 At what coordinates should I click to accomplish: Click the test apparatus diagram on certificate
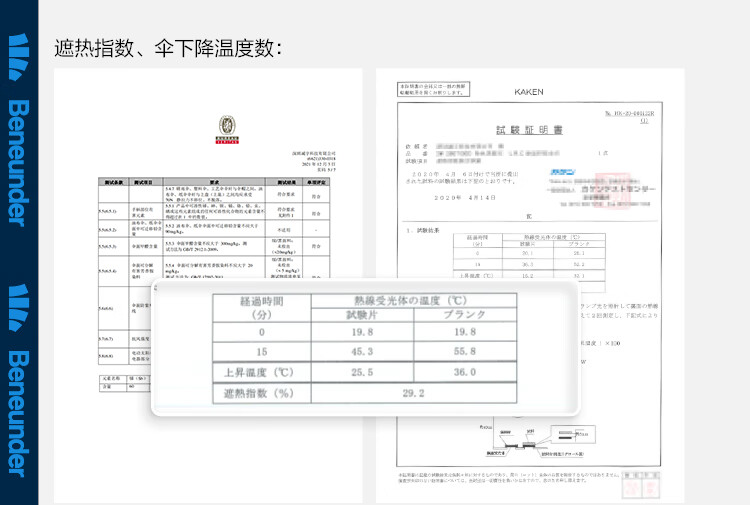538,440
